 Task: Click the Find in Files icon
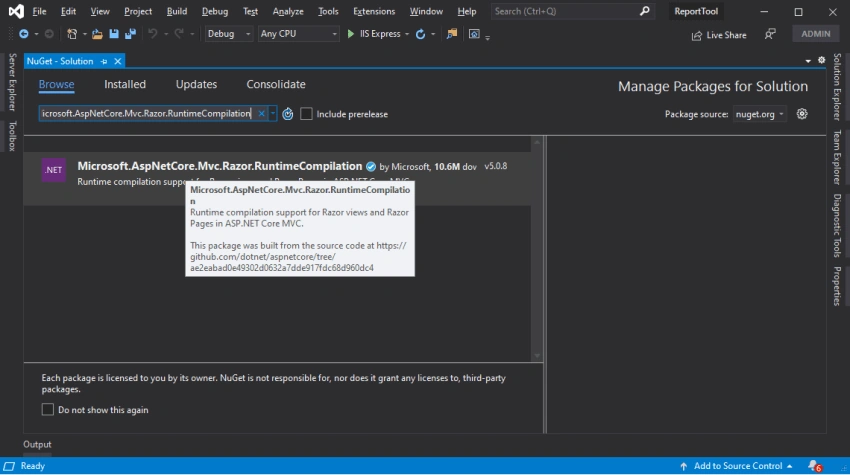[x=451, y=34]
